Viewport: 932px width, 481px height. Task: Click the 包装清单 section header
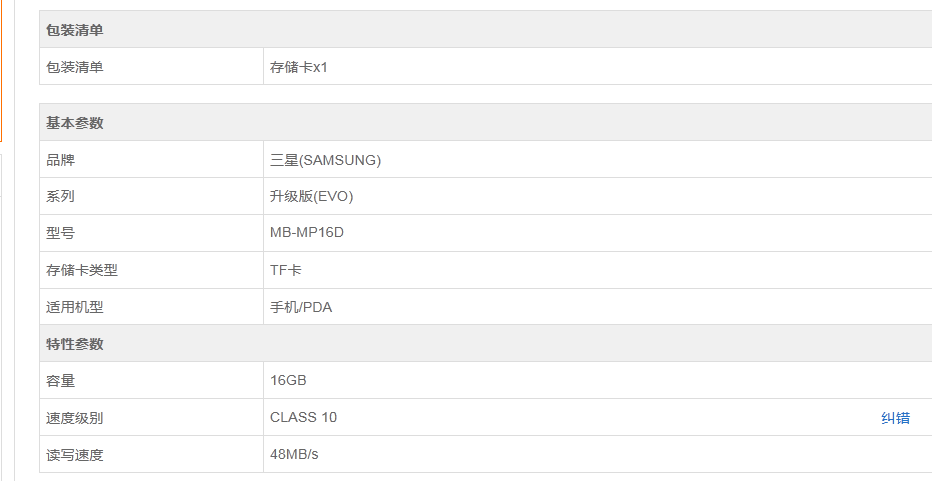[x=75, y=30]
